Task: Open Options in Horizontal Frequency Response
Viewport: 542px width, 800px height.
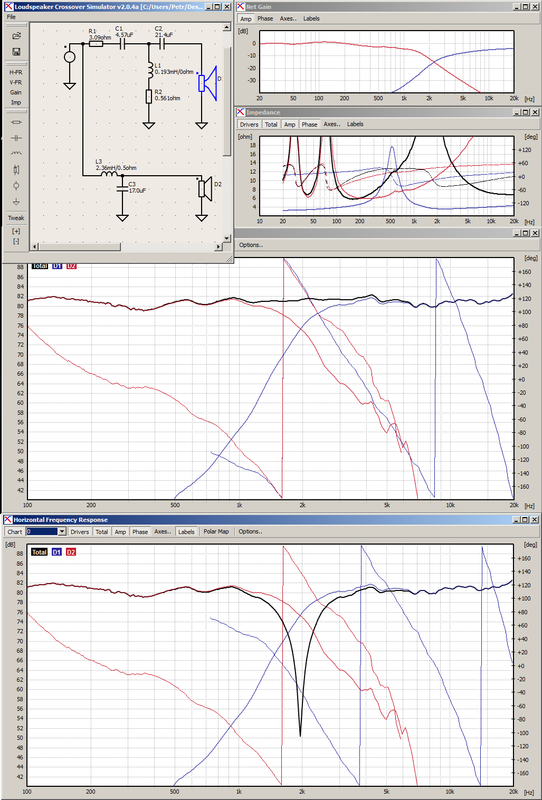Action: 250,532
